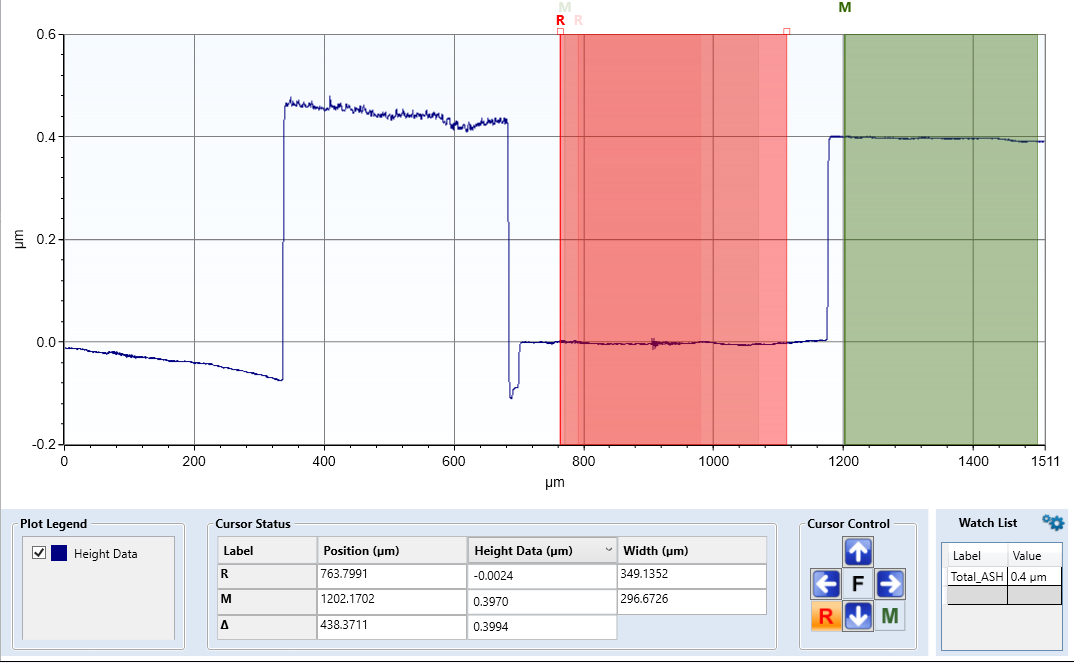Open the Height Data column dropdown arrow
The width and height of the screenshot is (1074, 663).
point(608,550)
